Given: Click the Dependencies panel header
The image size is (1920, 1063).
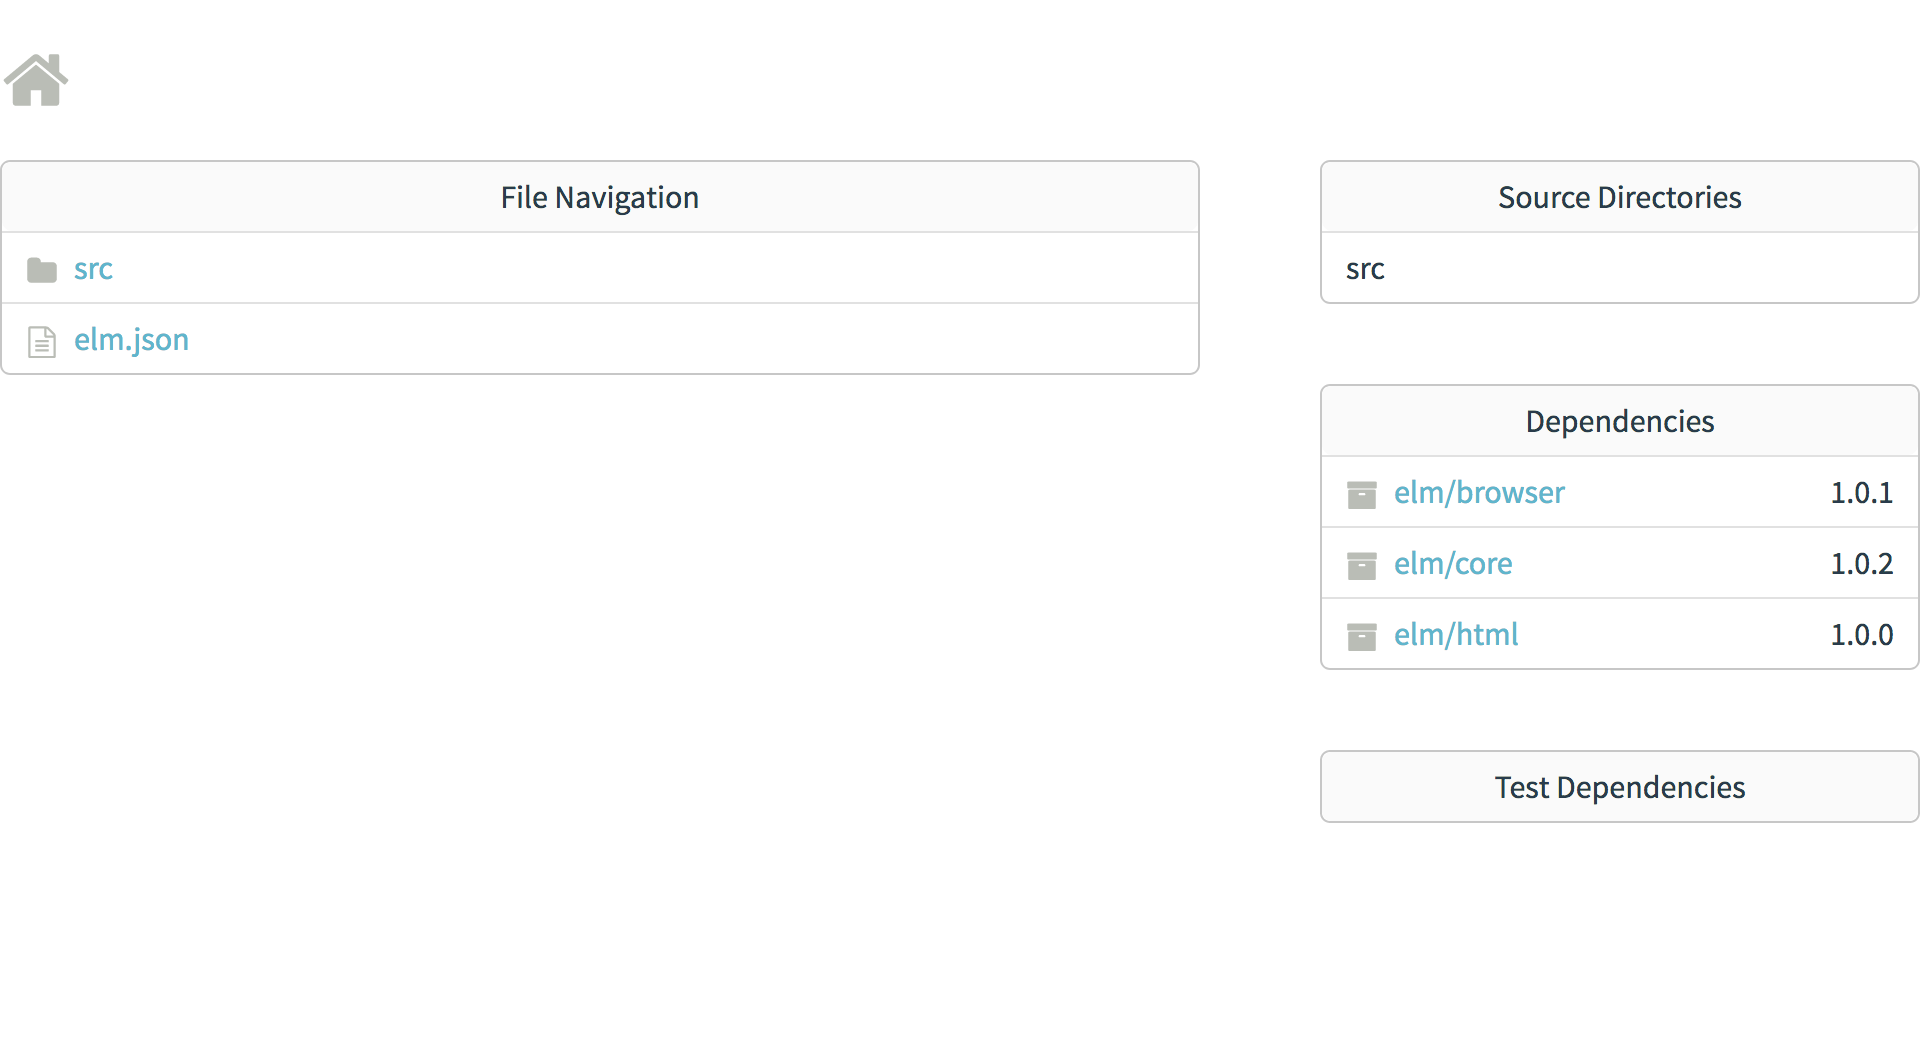Looking at the screenshot, I should pos(1619,422).
